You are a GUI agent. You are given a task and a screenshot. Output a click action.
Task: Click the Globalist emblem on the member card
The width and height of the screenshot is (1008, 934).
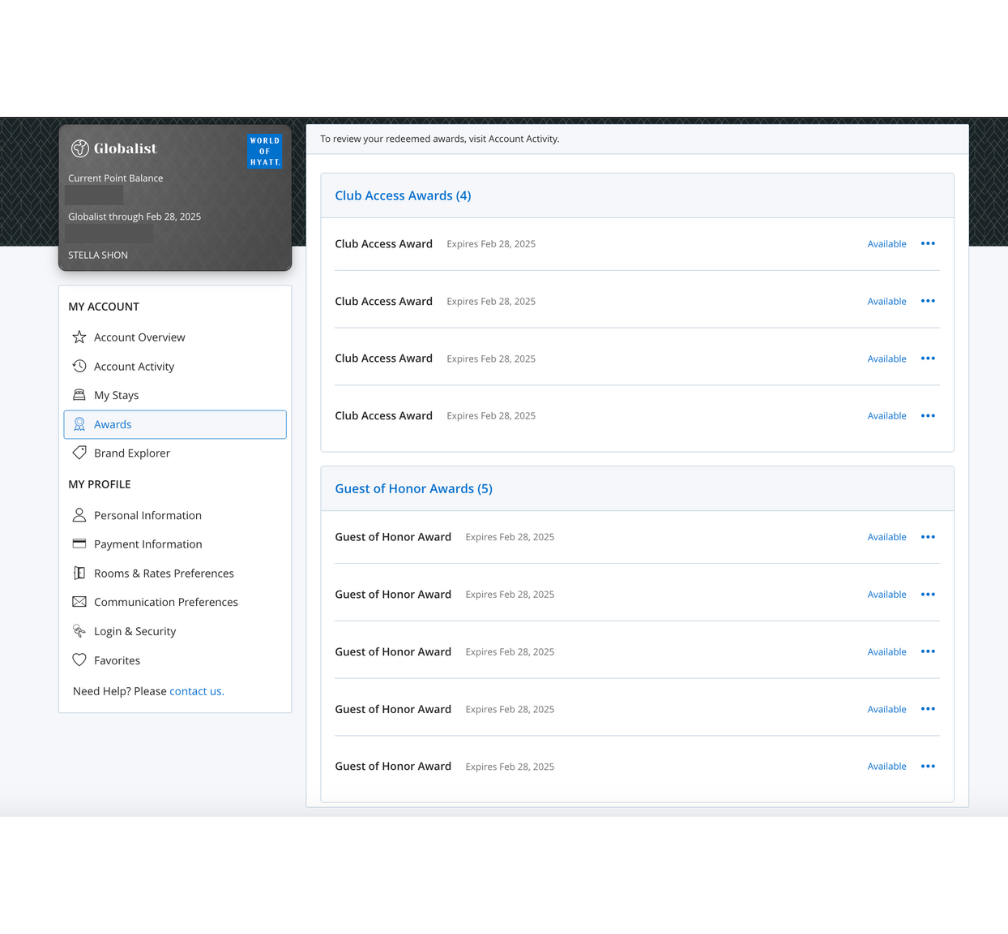tap(80, 148)
